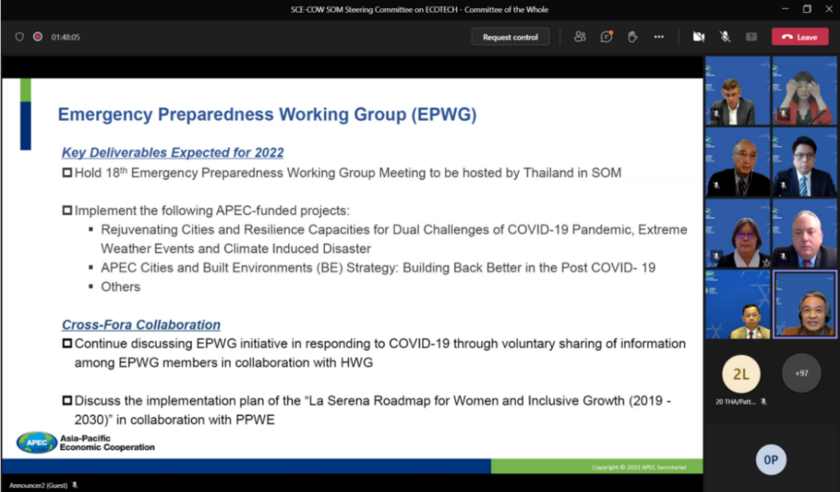Open the meeting chat icon

point(606,37)
